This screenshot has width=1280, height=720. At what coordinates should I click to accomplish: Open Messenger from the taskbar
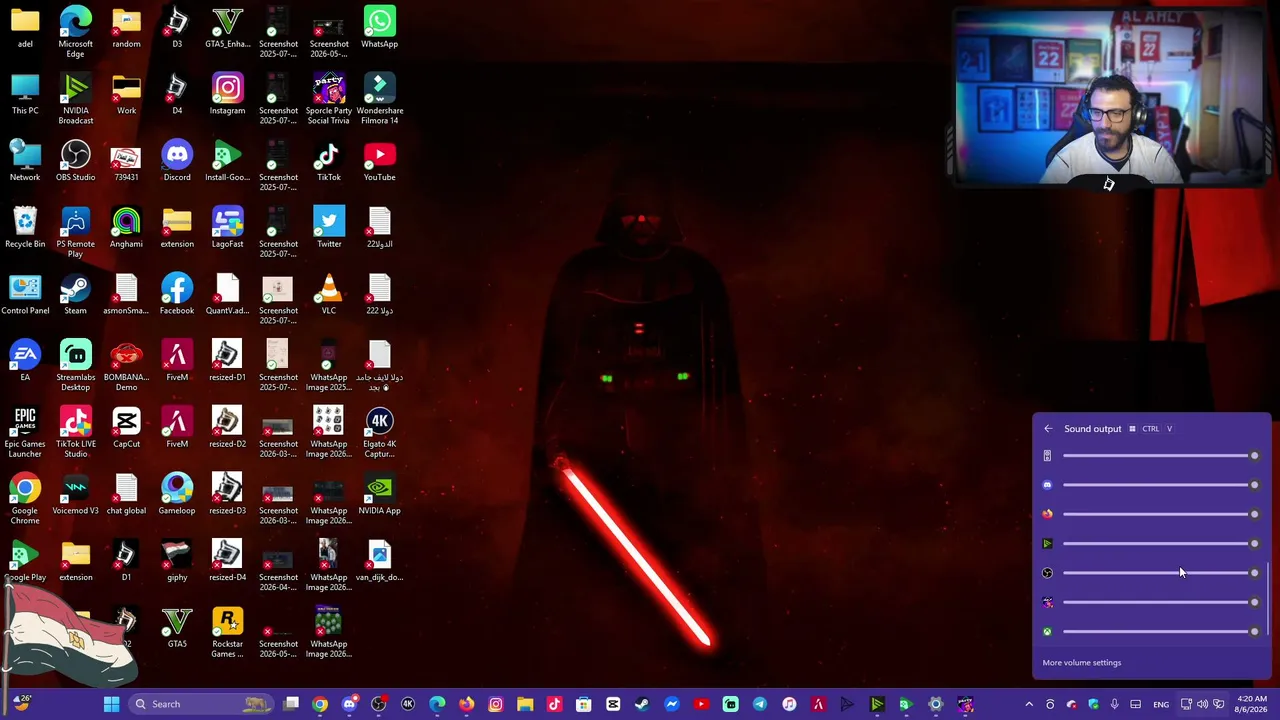tap(671, 704)
